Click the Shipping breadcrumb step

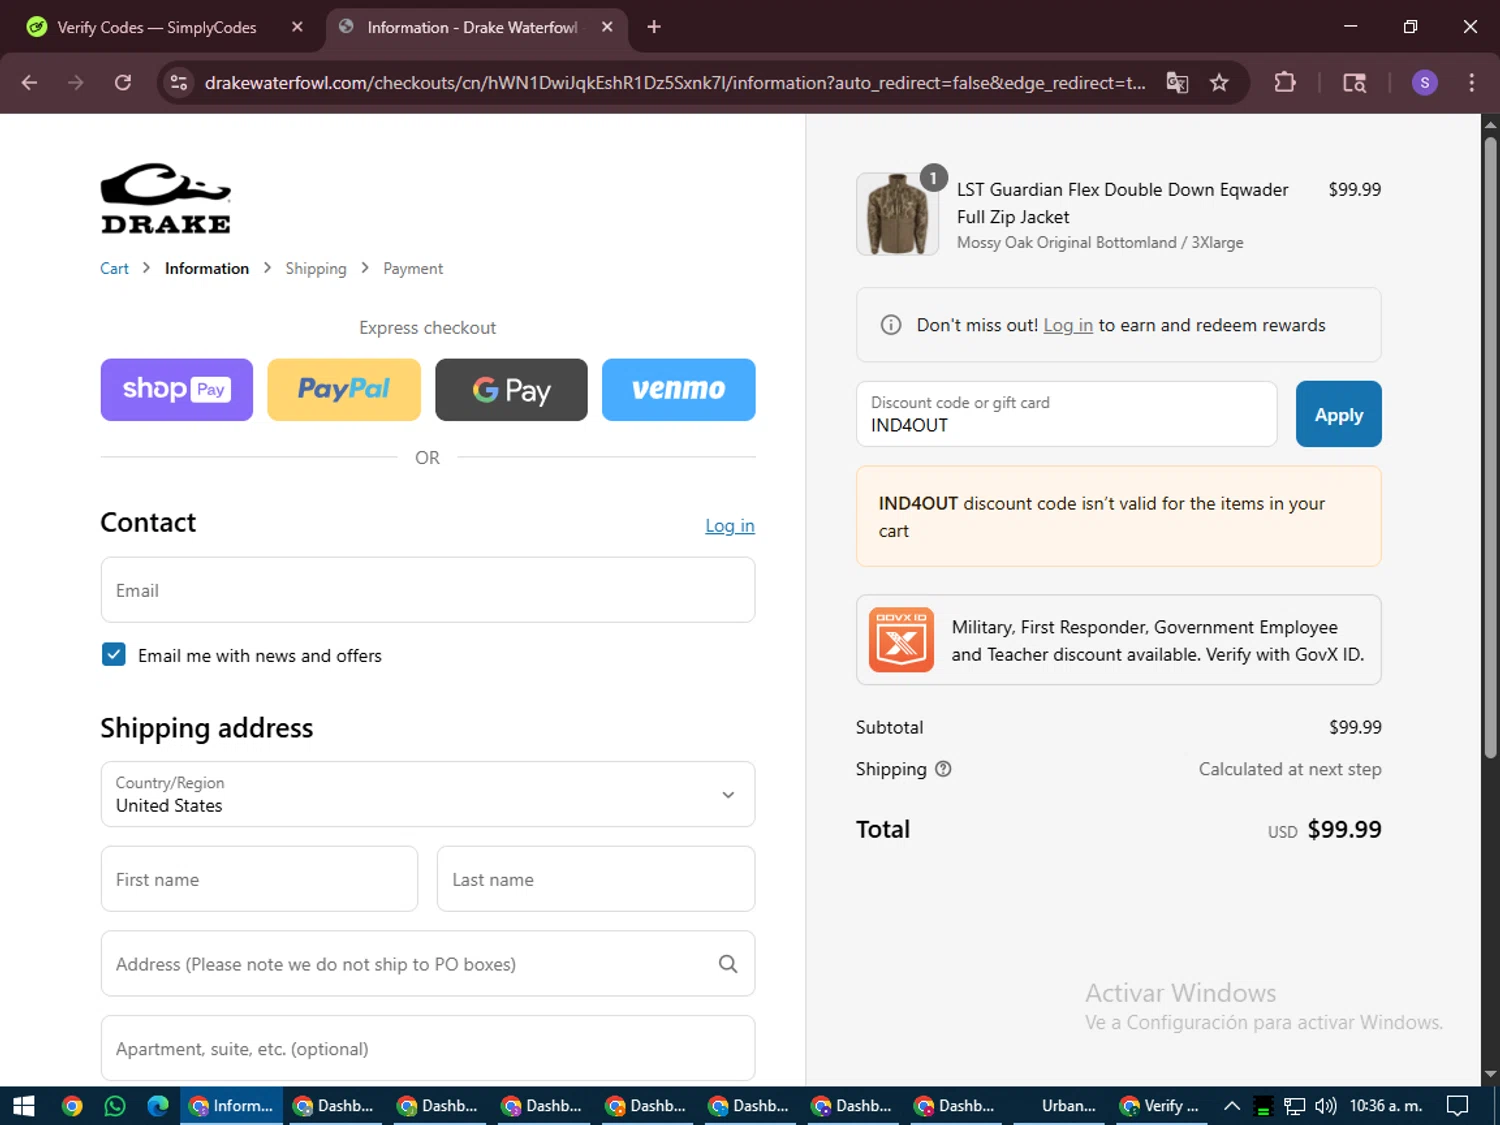point(316,268)
